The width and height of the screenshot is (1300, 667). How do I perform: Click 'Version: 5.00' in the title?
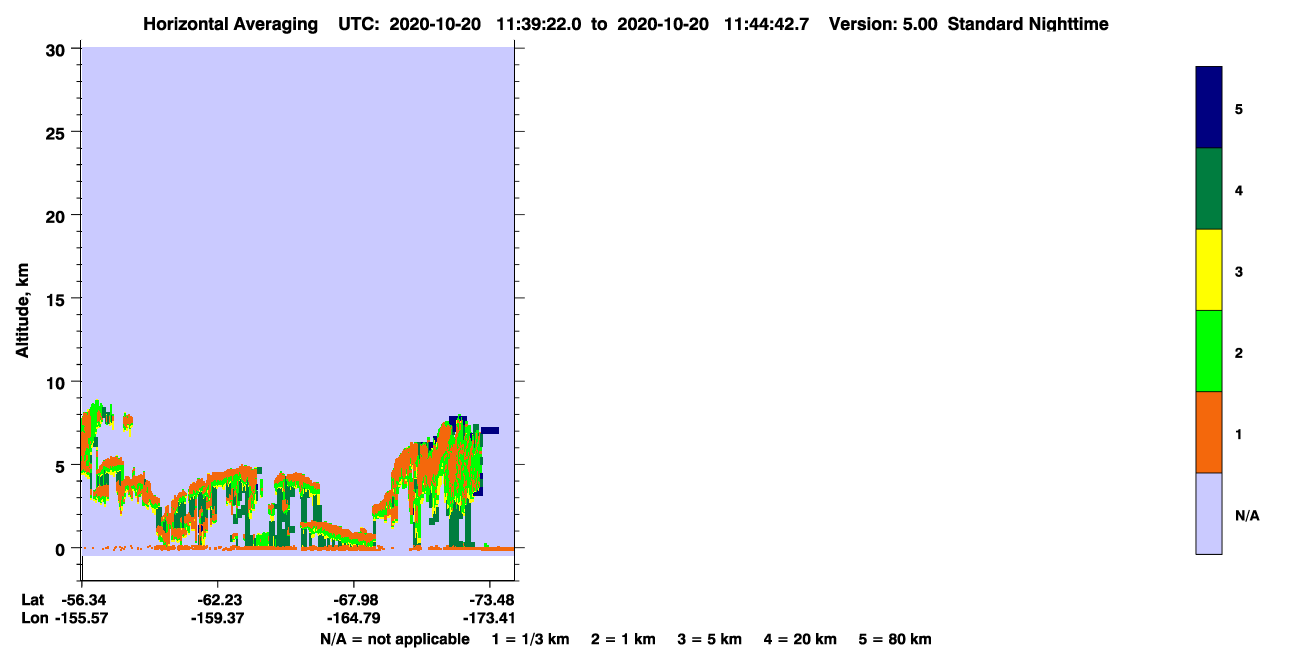[x=882, y=24]
